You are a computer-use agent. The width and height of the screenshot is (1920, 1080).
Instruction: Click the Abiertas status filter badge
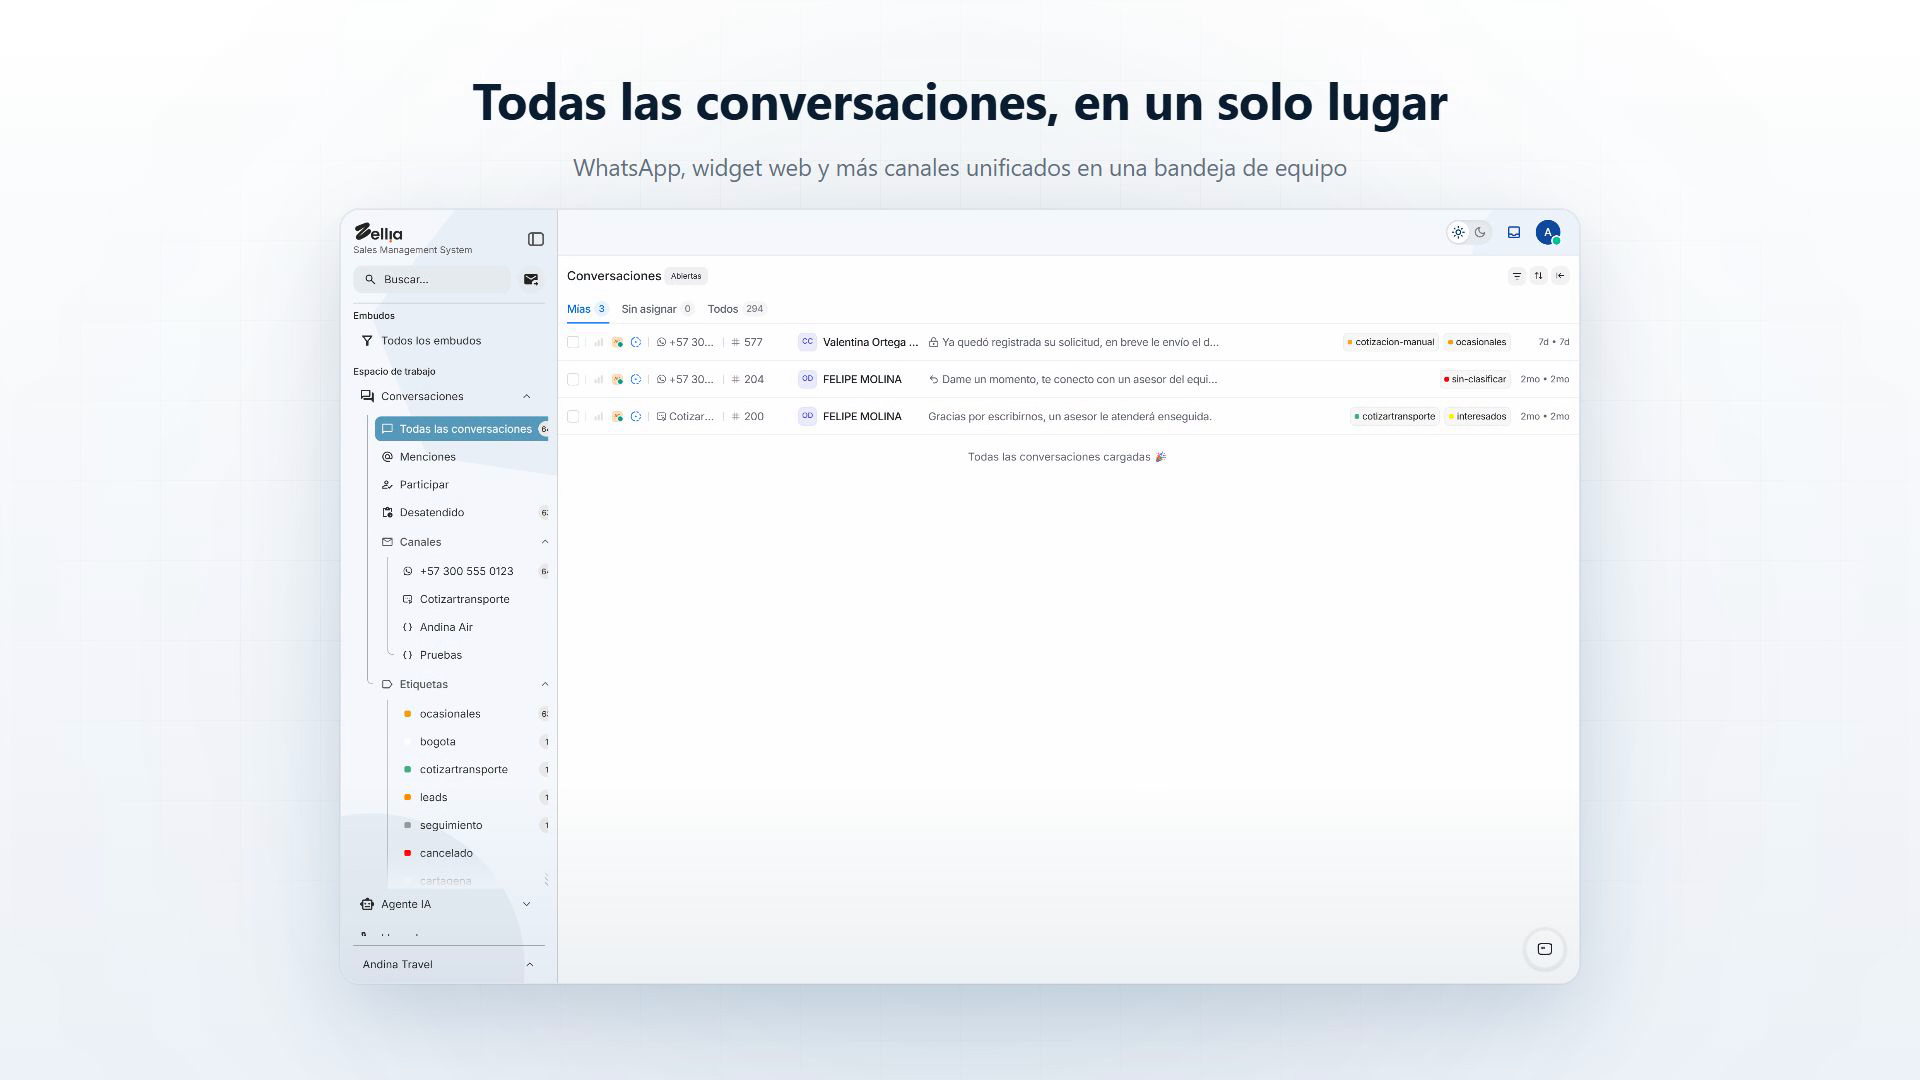[x=686, y=276]
